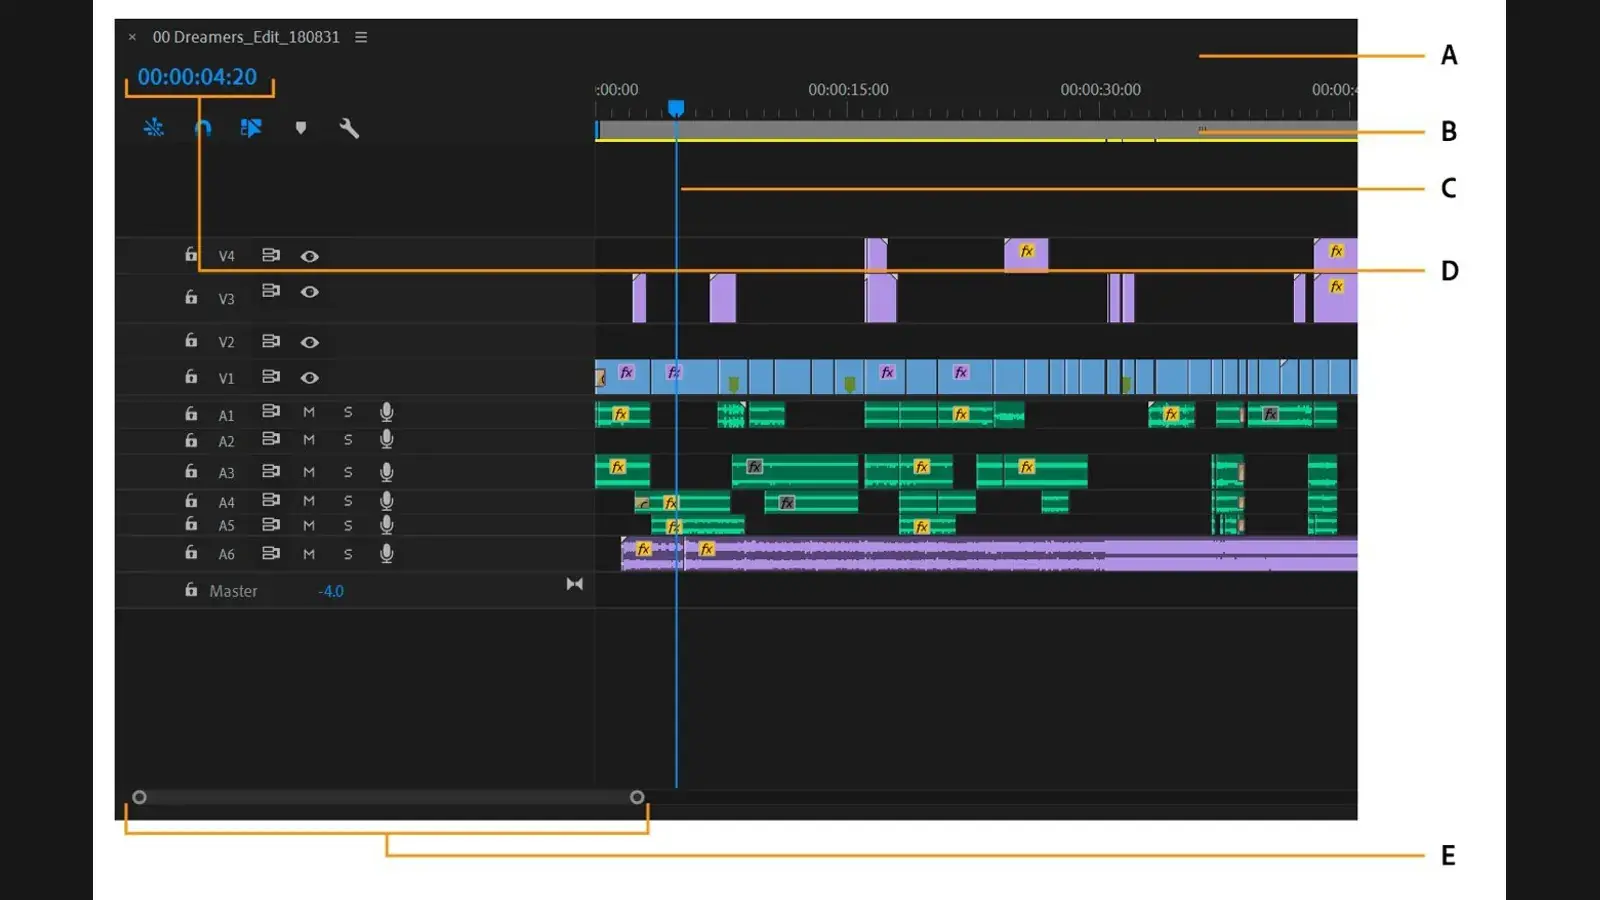Click left handle of zoom scroll bar
Viewport: 1600px width, 900px height.
coord(139,797)
